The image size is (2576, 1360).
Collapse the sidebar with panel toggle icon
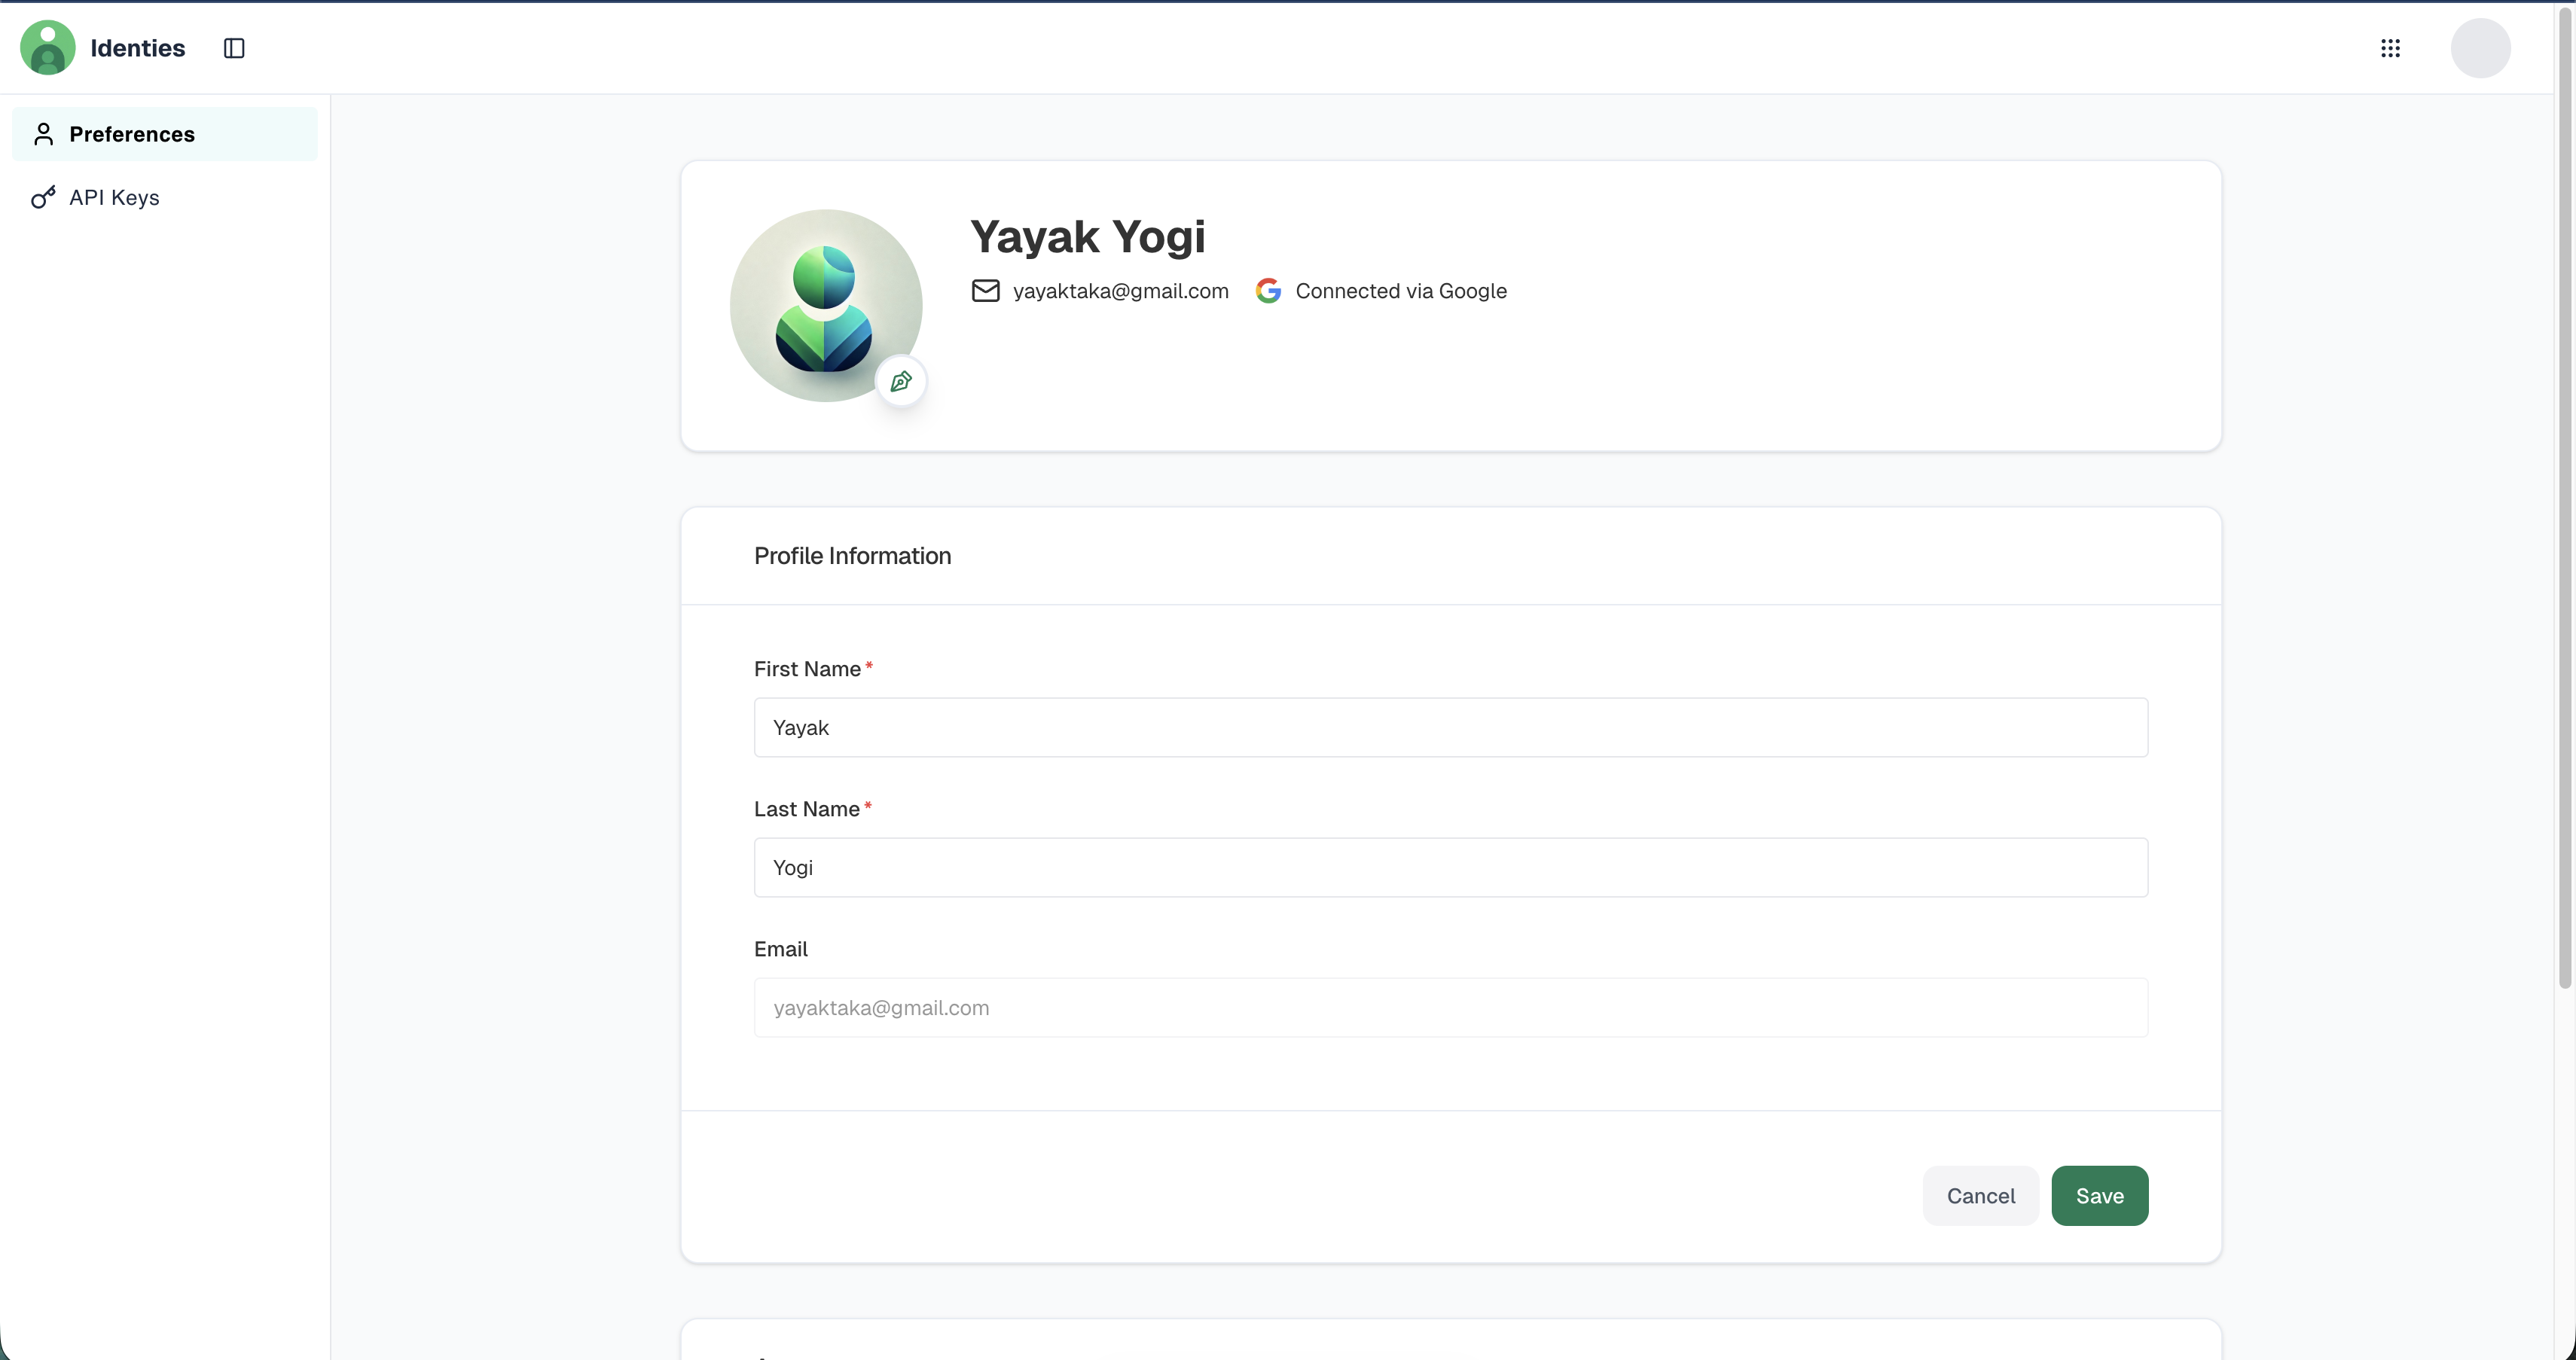234,48
